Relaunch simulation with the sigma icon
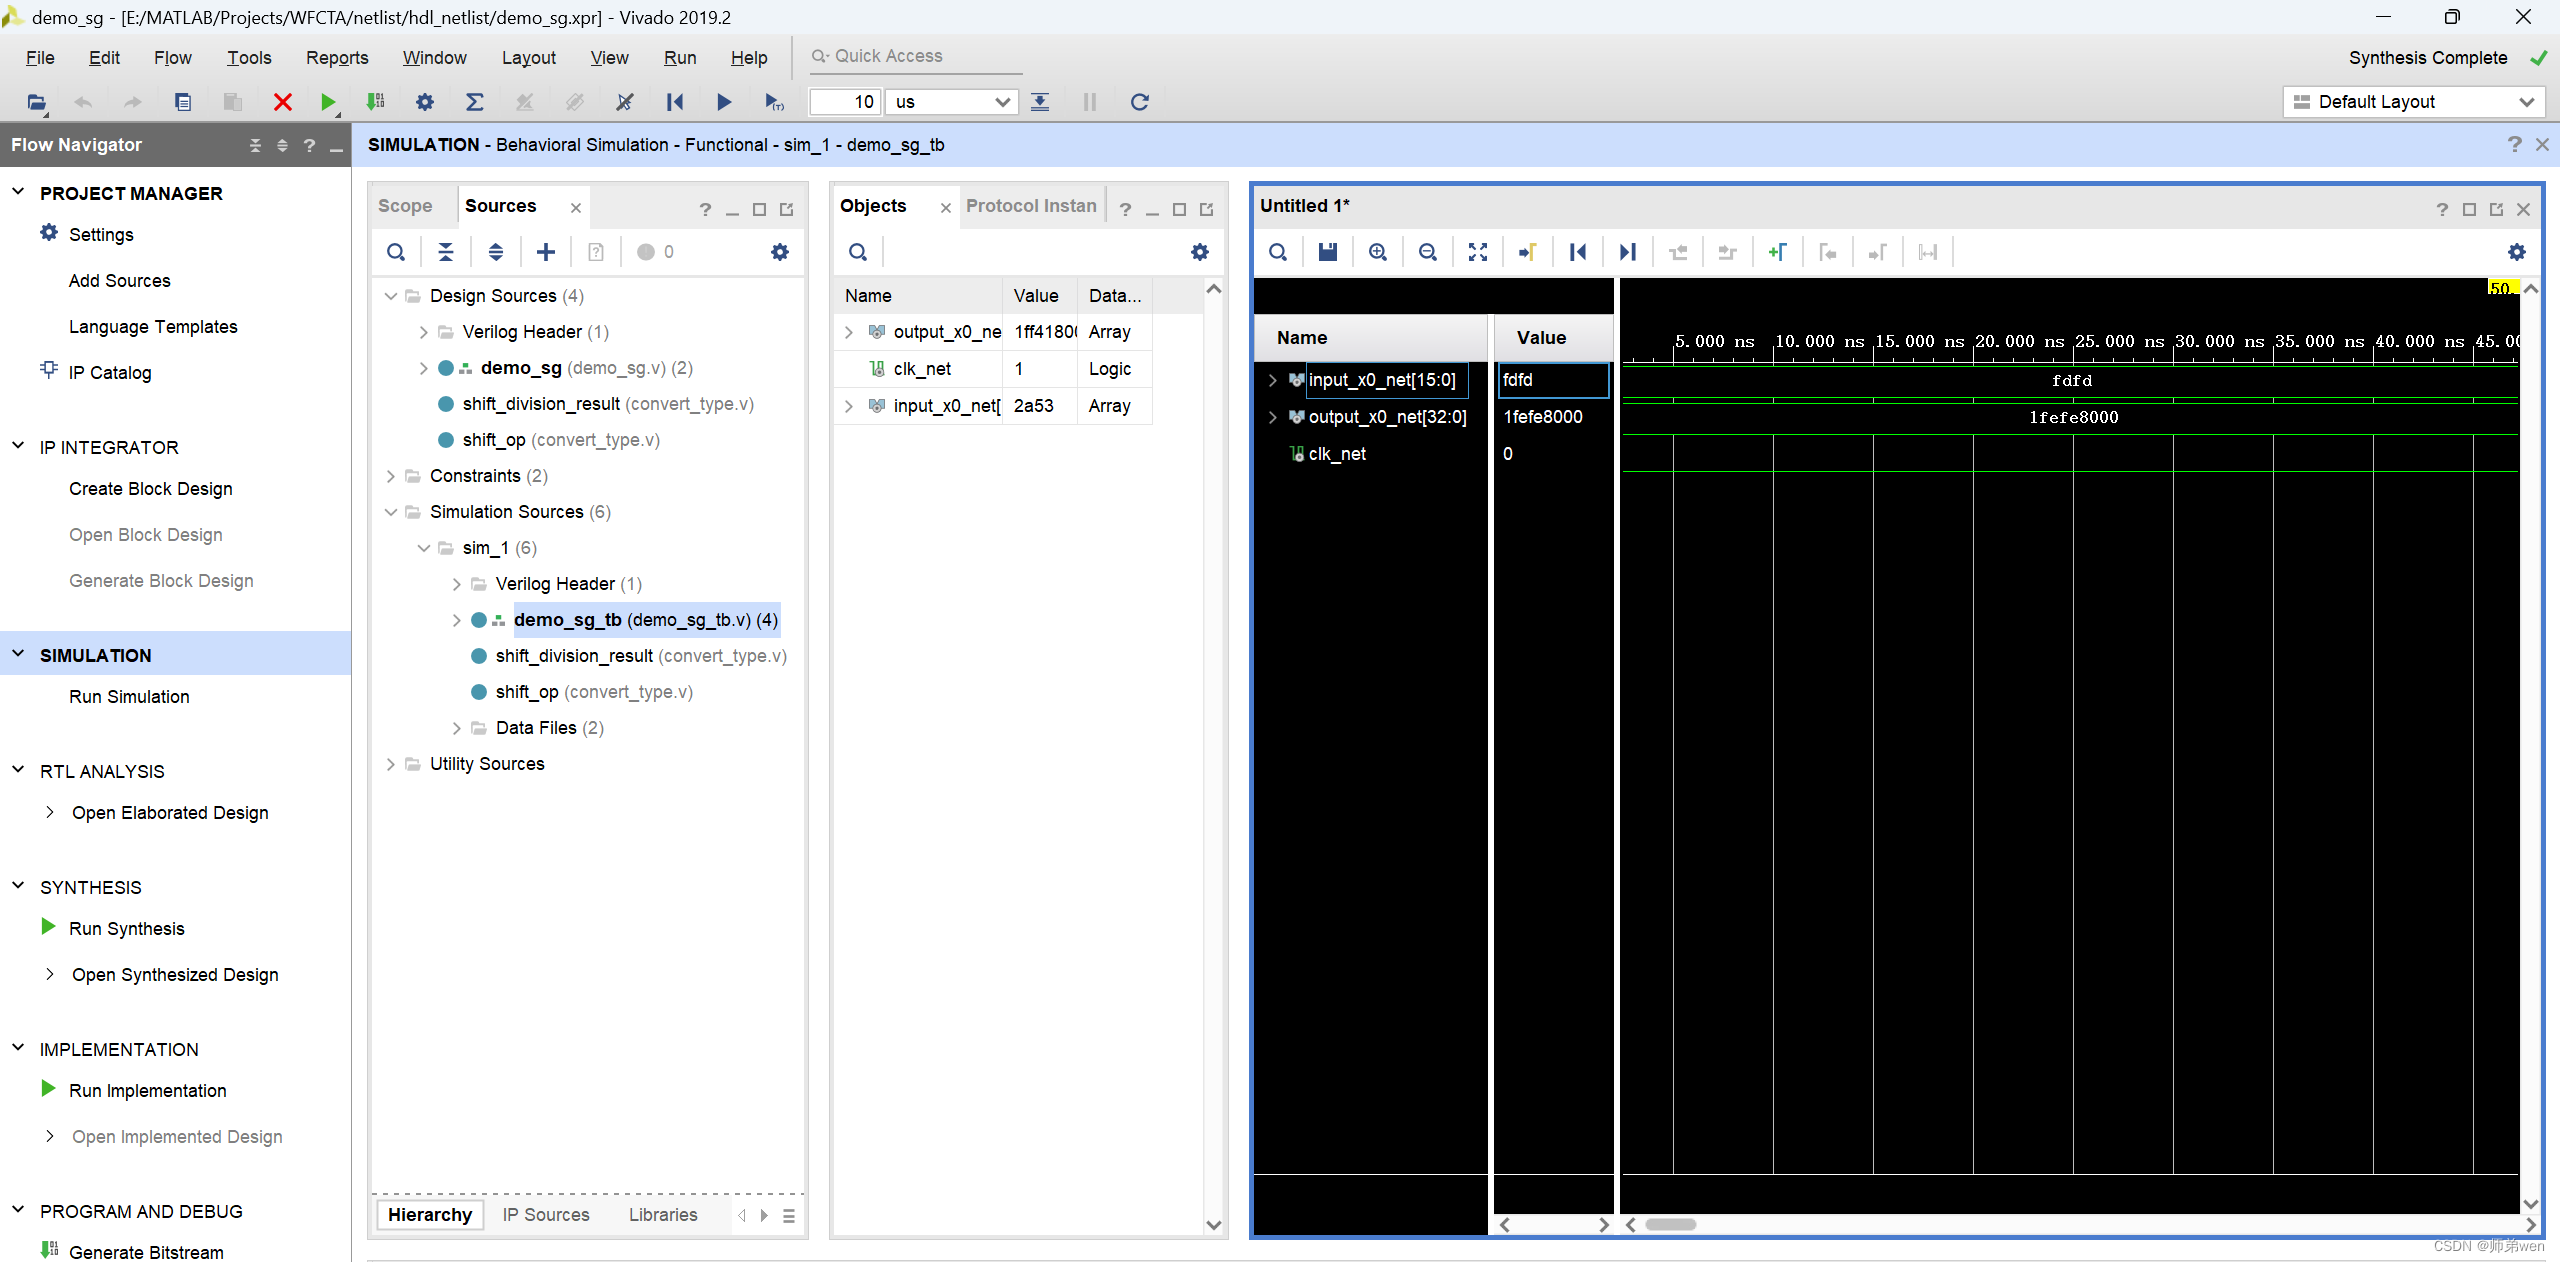The height and width of the screenshot is (1262, 2560). coord(475,101)
